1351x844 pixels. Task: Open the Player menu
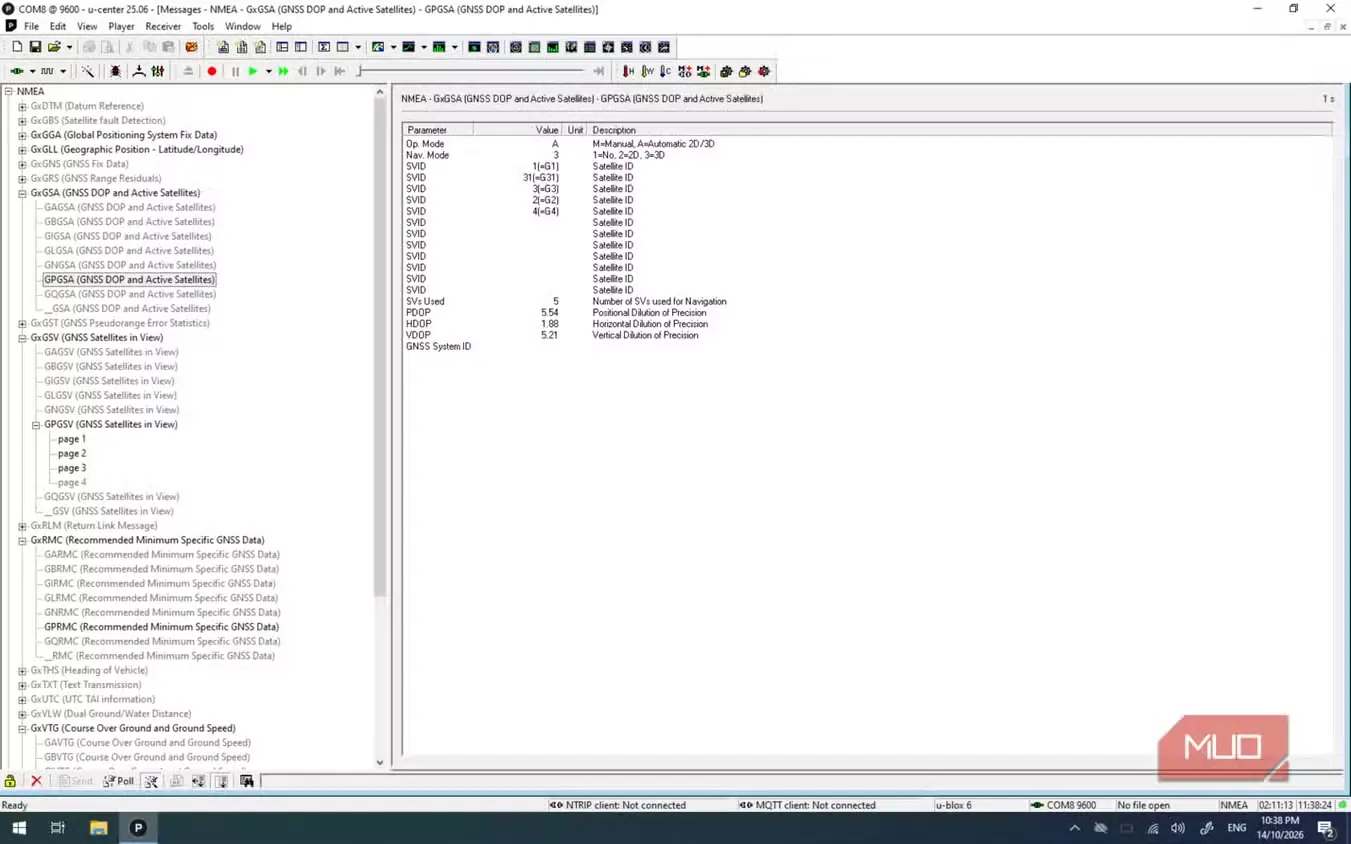(x=121, y=26)
